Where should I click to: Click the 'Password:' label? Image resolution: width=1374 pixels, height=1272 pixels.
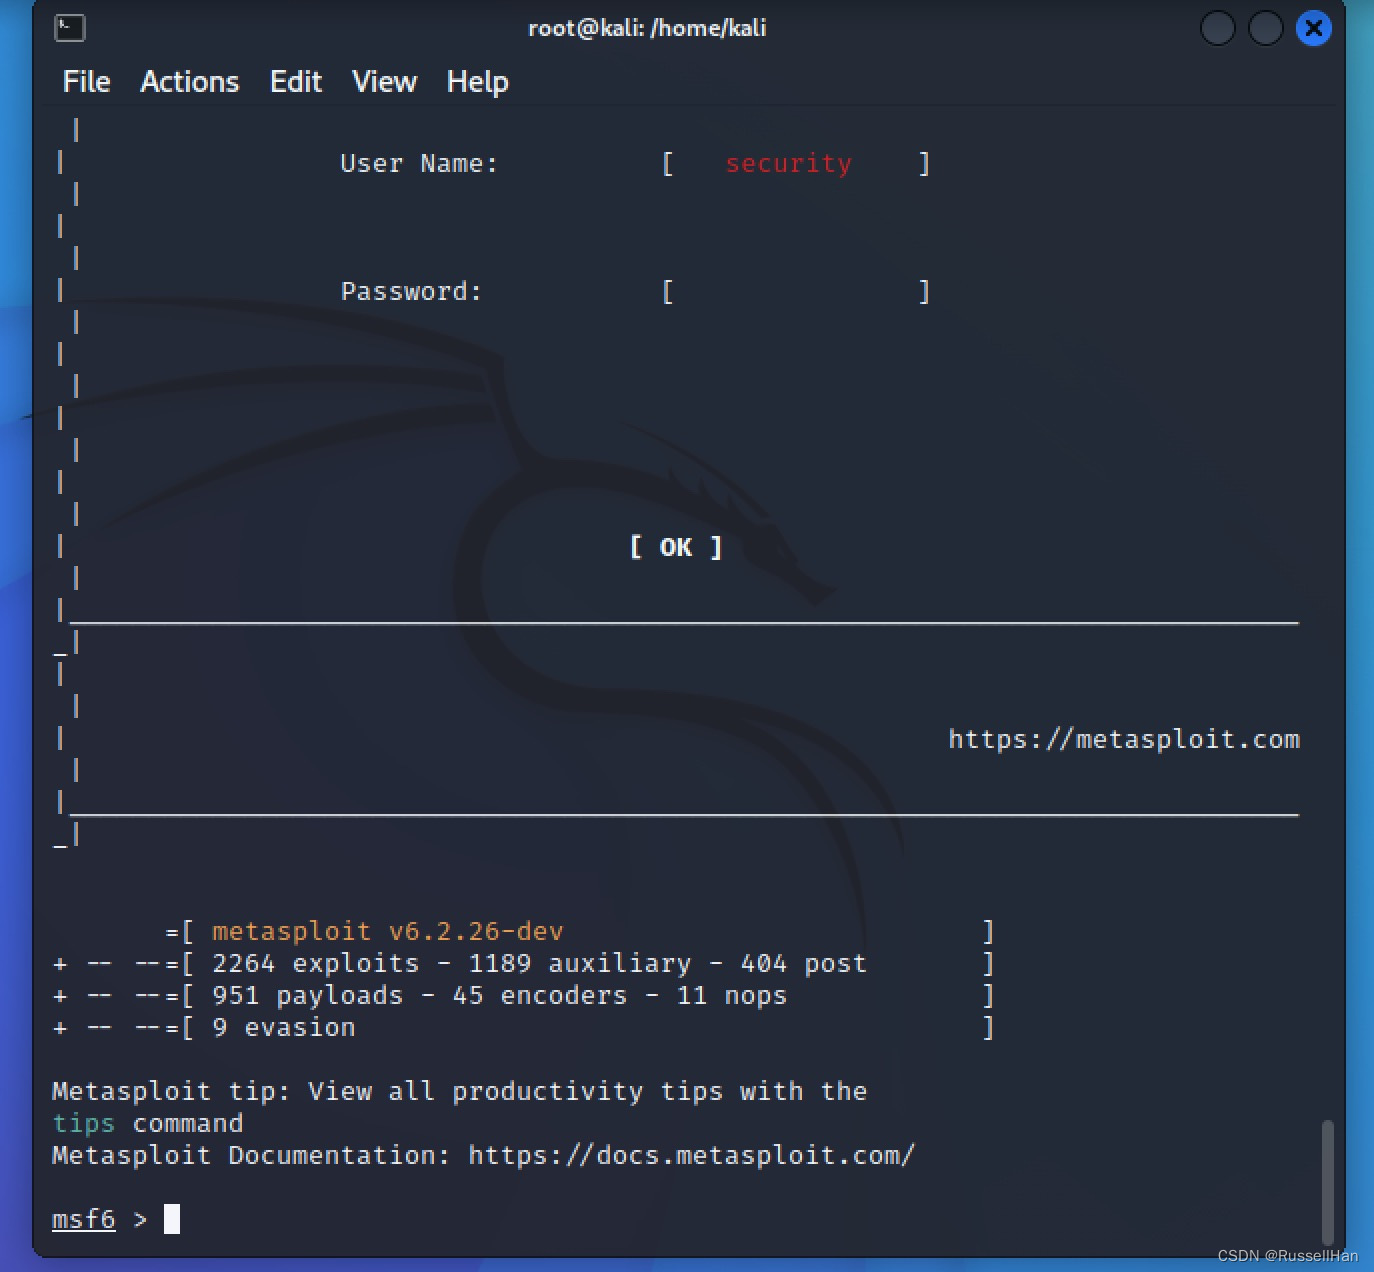(411, 291)
